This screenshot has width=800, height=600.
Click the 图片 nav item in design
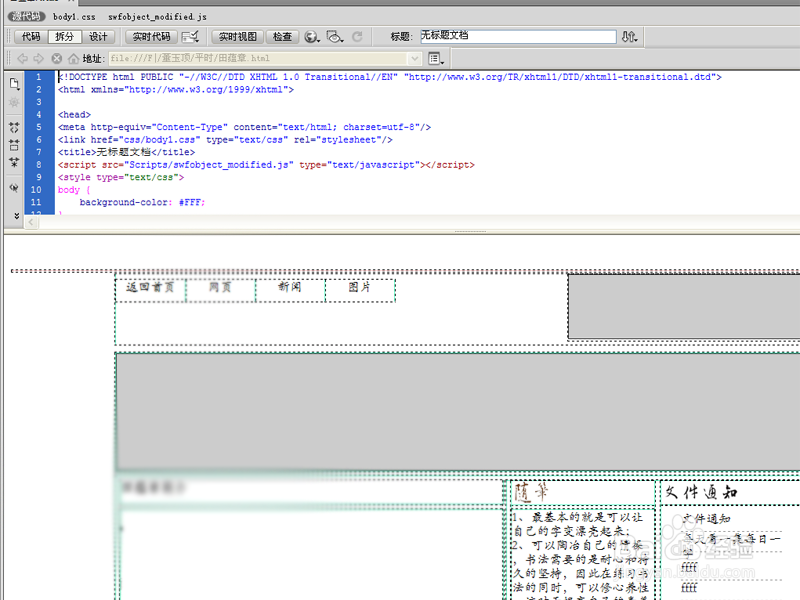pyautogui.click(x=360, y=288)
